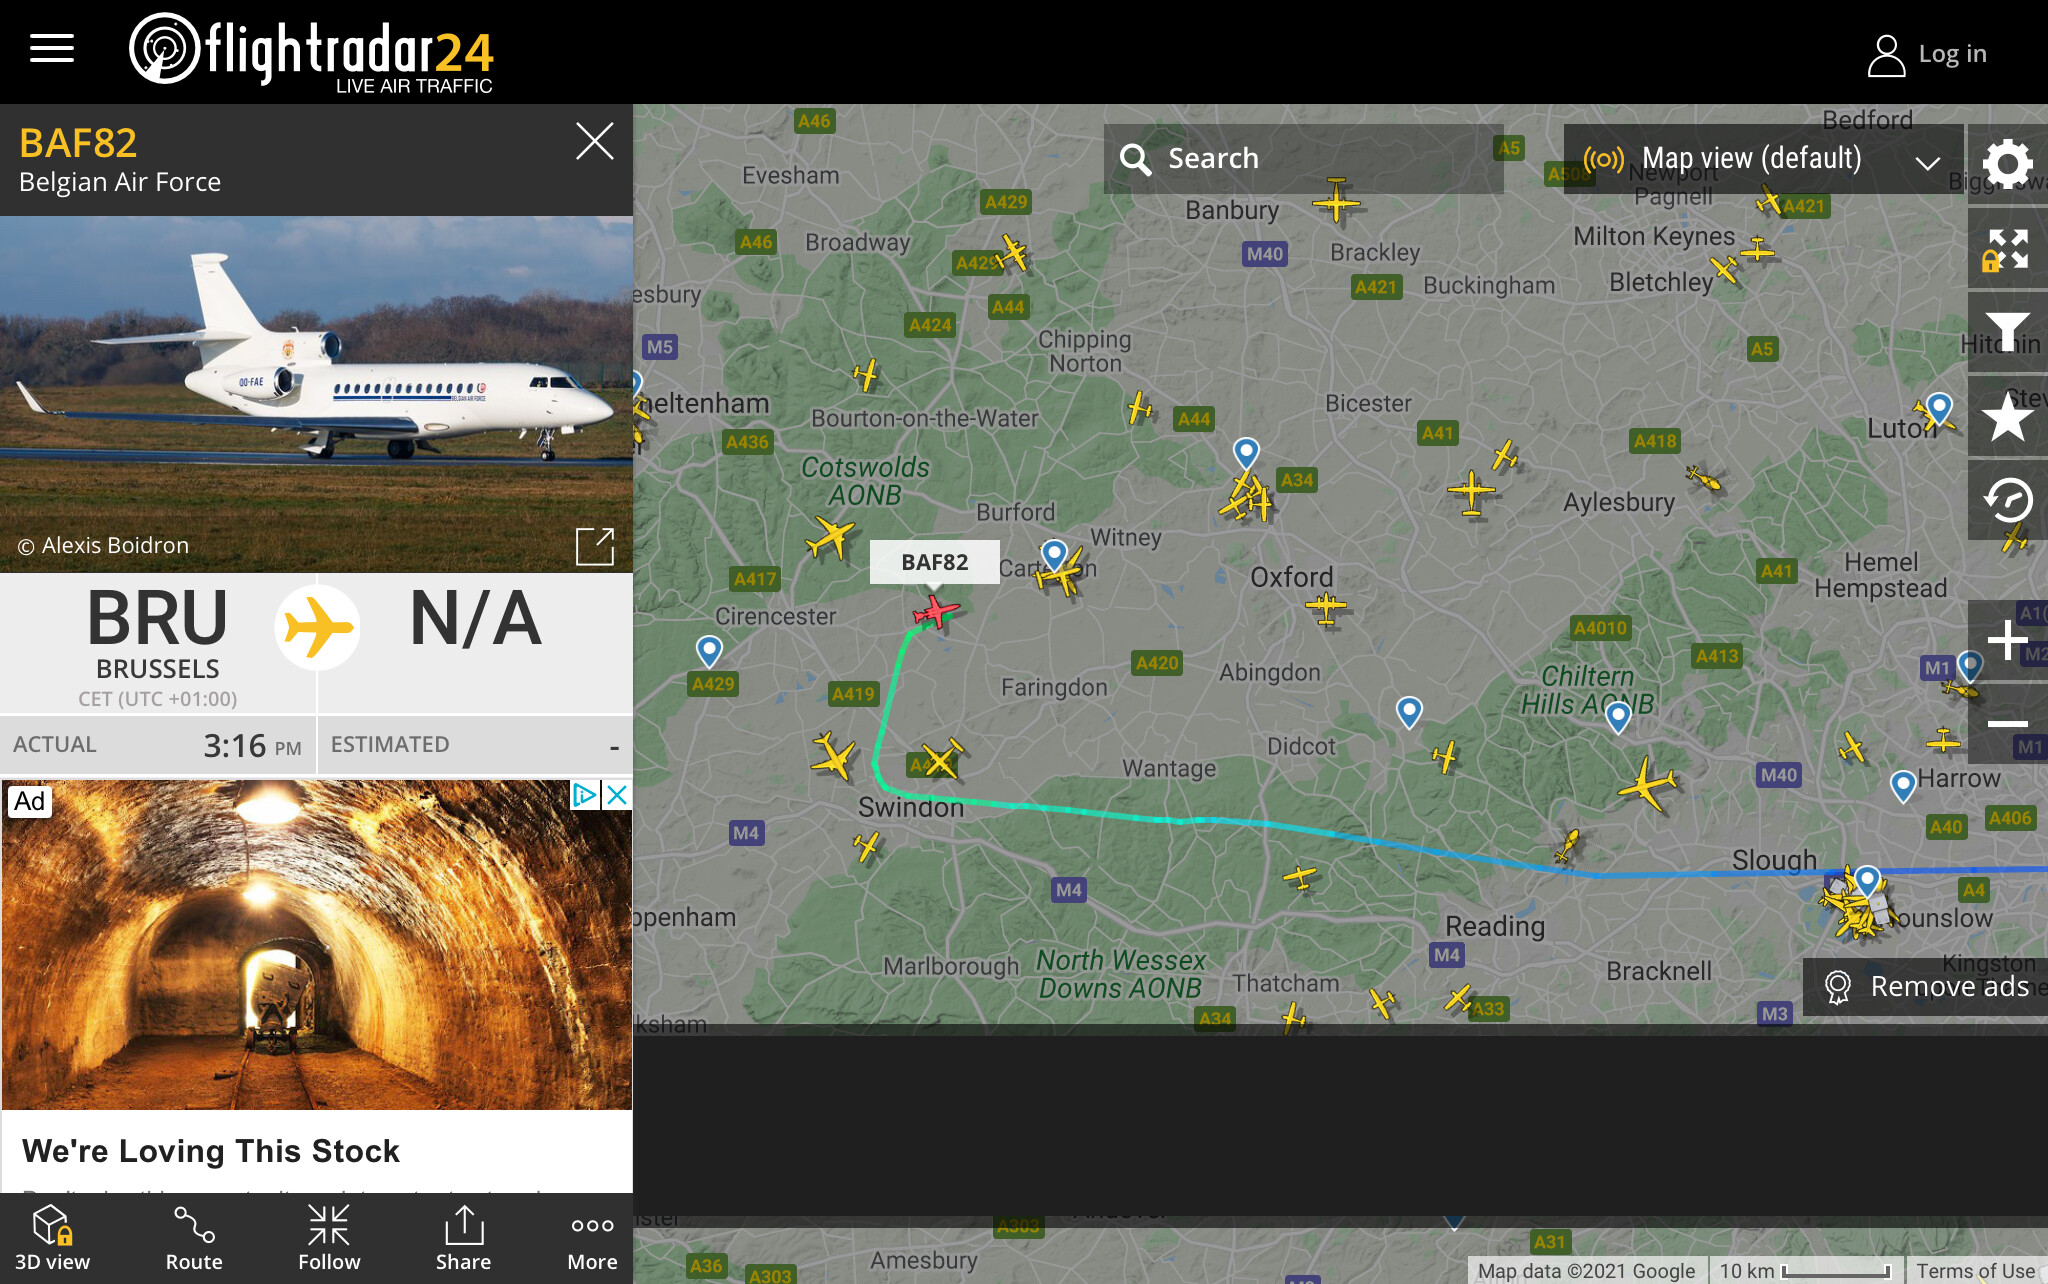Open 3D view of flight
2048x1284 pixels.
(x=52, y=1238)
